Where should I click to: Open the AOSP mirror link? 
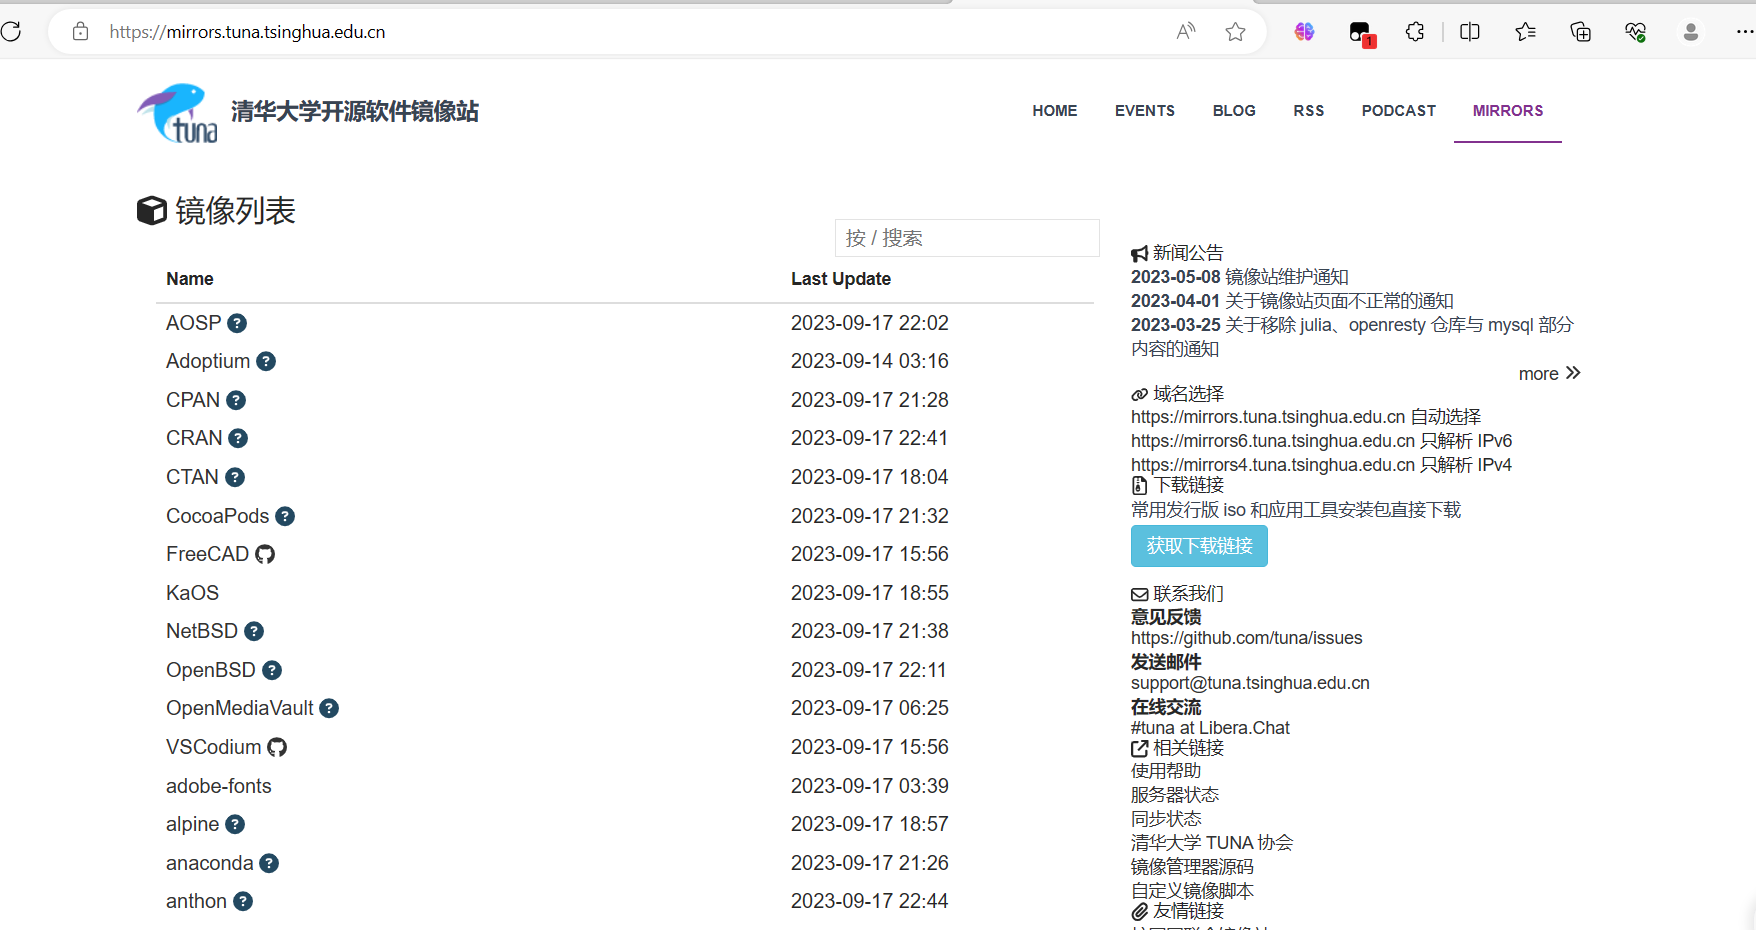point(193,323)
